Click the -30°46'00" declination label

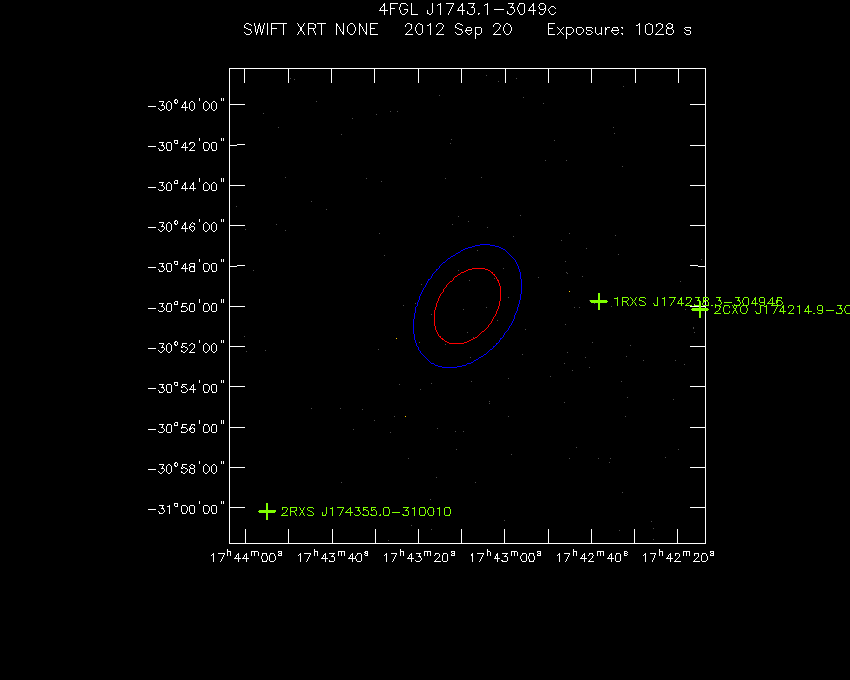click(186, 226)
